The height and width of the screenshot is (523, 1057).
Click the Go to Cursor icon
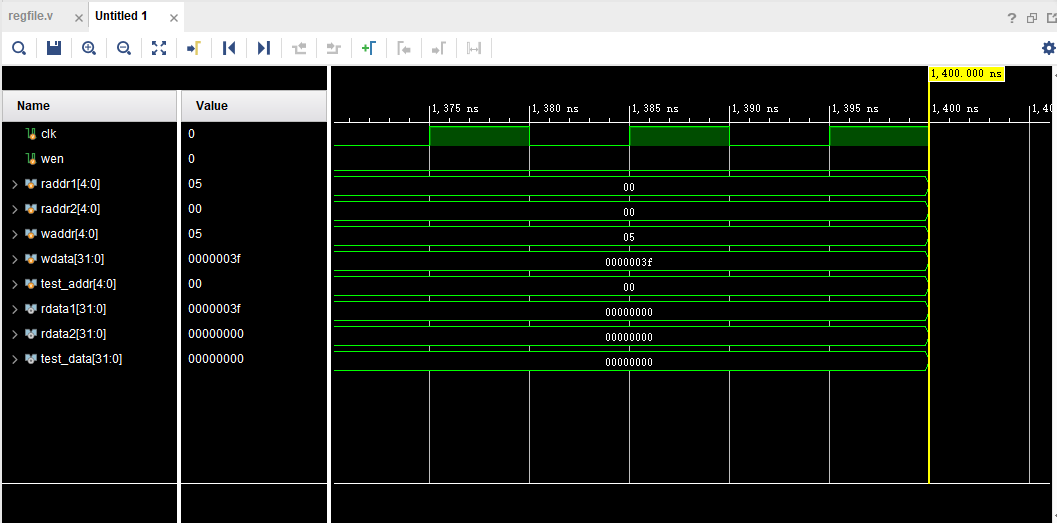[194, 48]
